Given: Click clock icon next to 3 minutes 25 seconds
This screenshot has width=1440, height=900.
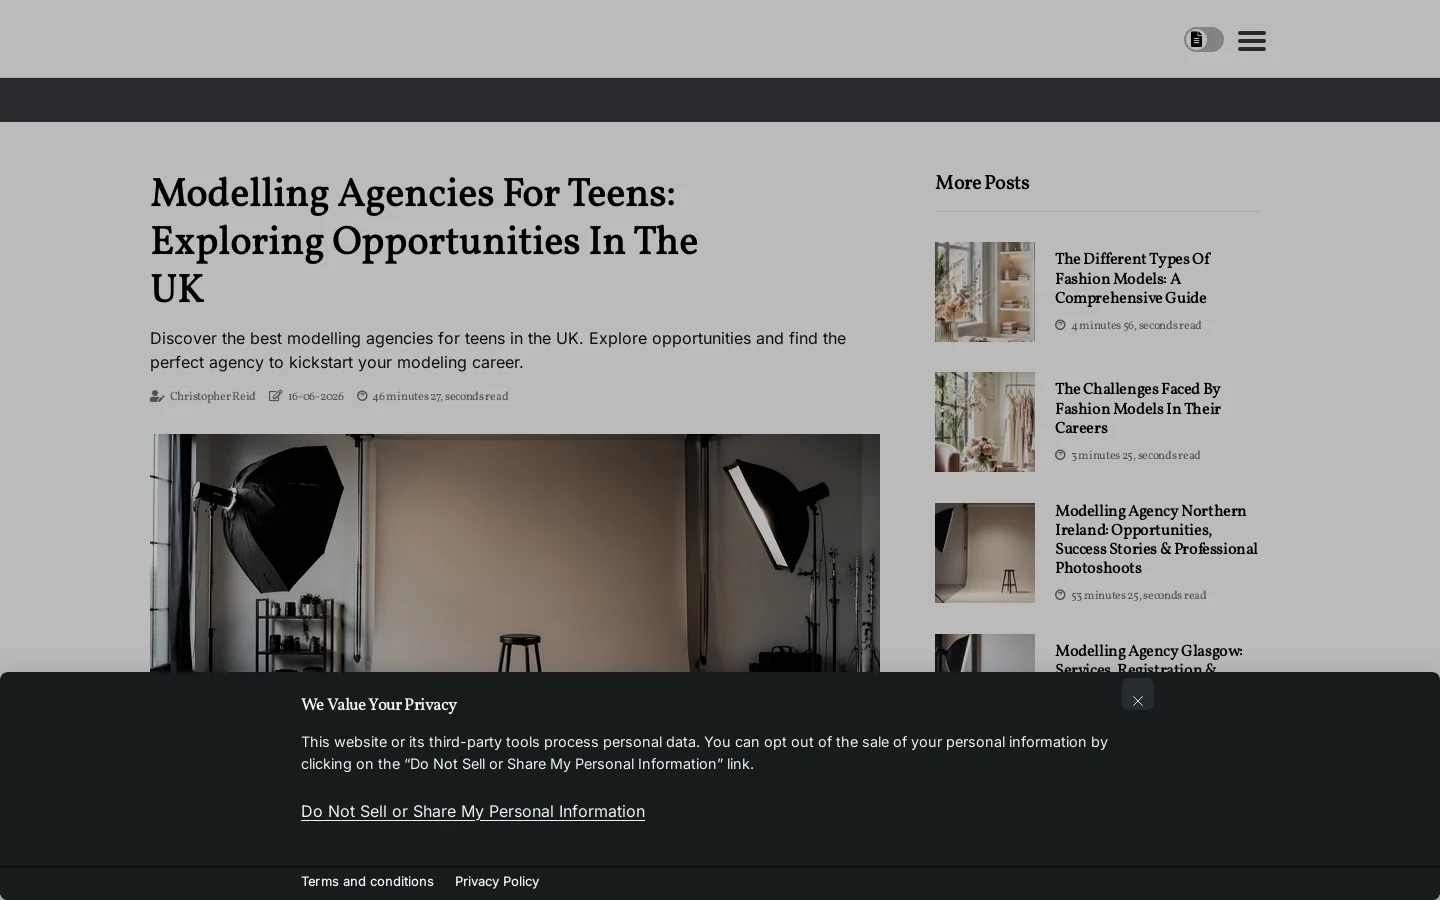Looking at the screenshot, I should tap(1060, 455).
